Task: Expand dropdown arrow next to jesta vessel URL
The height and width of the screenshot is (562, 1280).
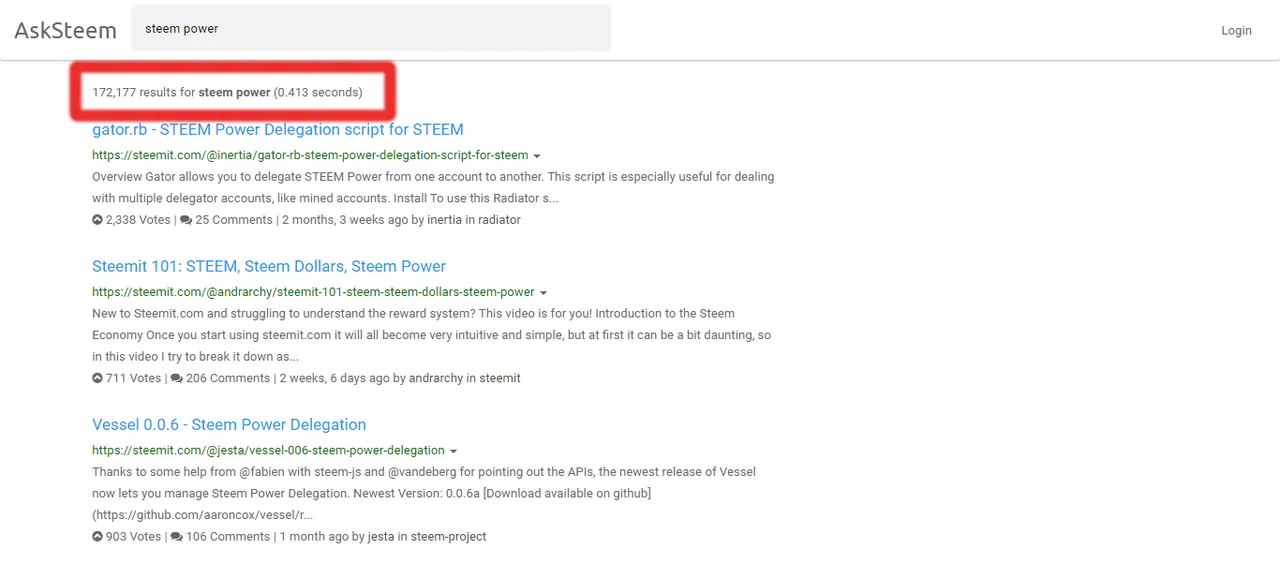Action: tap(453, 451)
